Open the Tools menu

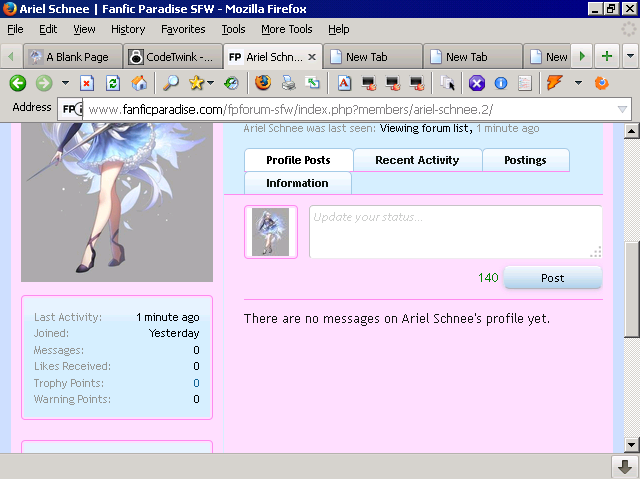point(233,29)
